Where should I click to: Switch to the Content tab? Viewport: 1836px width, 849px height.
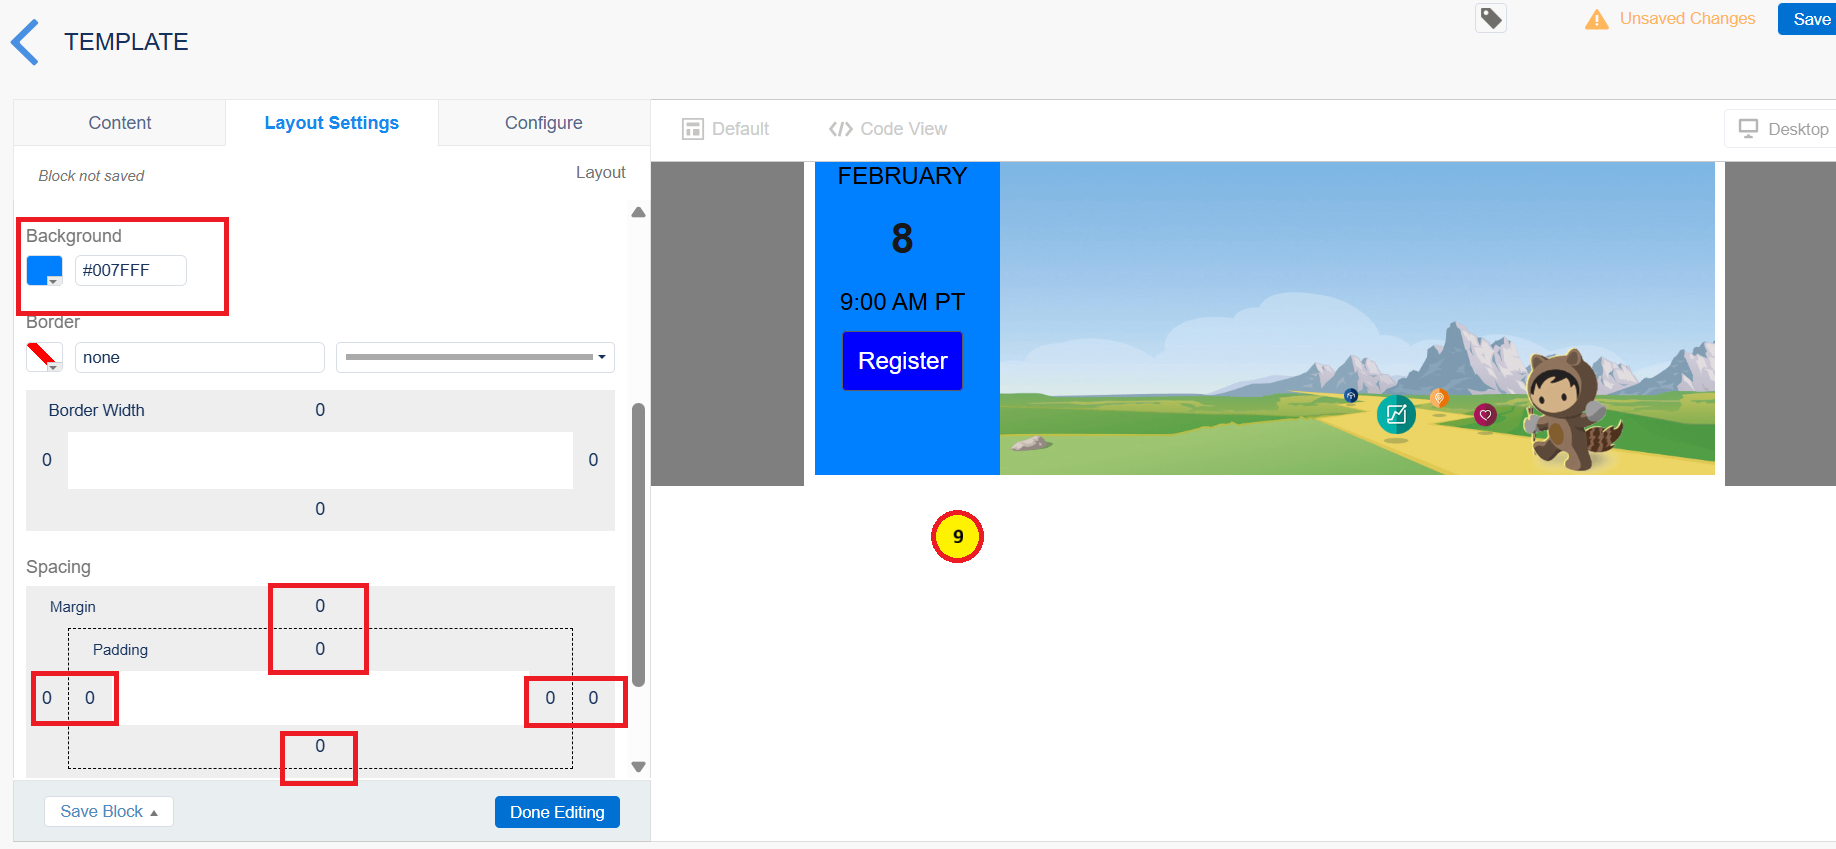pos(120,123)
